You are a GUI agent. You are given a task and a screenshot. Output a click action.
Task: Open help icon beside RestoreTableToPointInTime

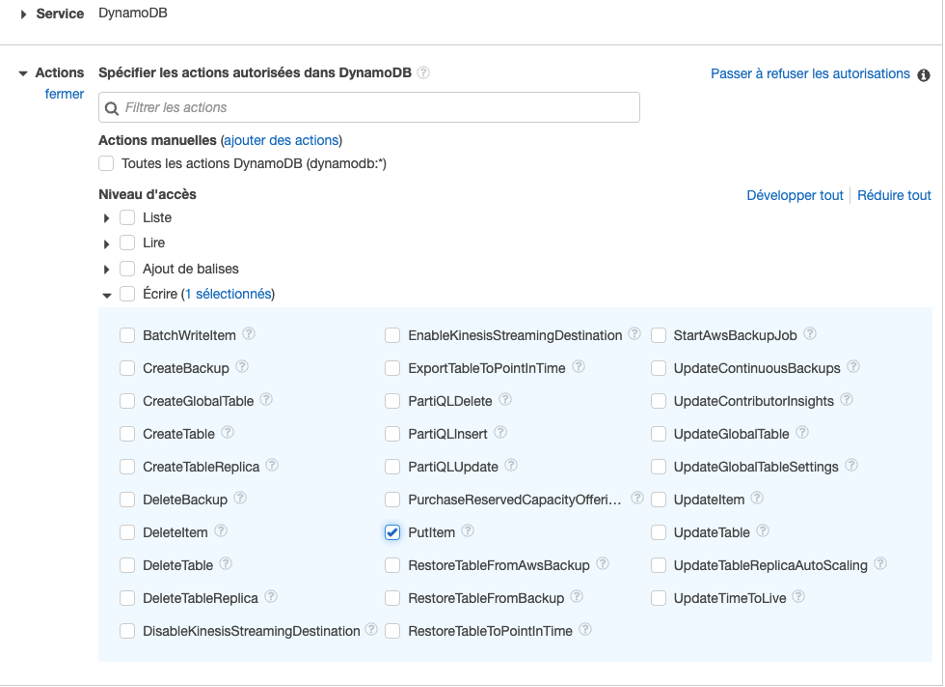pyautogui.click(x=585, y=629)
